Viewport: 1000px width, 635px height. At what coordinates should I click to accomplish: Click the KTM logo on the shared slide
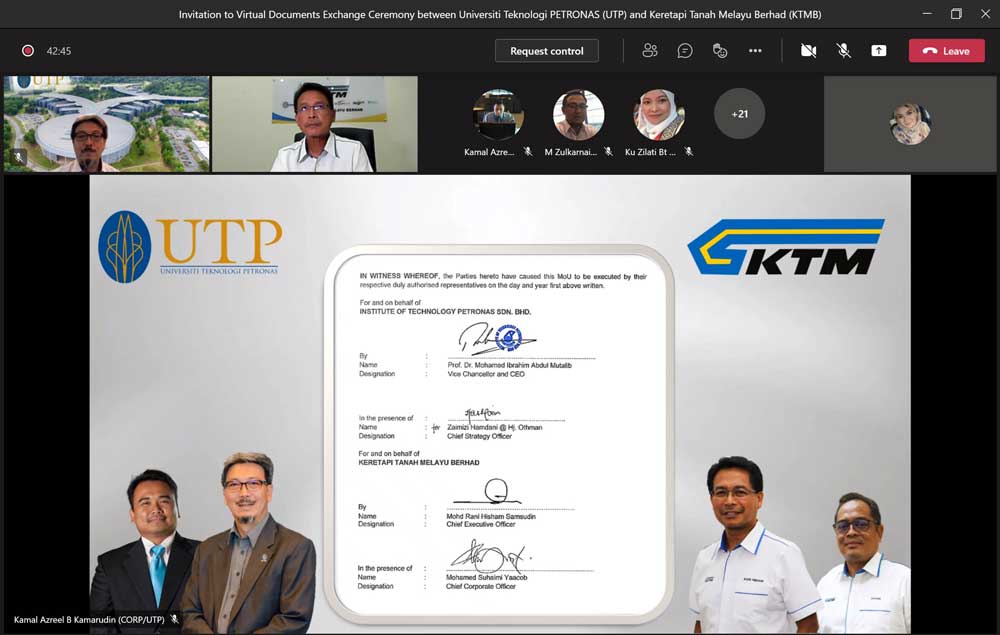[786, 247]
